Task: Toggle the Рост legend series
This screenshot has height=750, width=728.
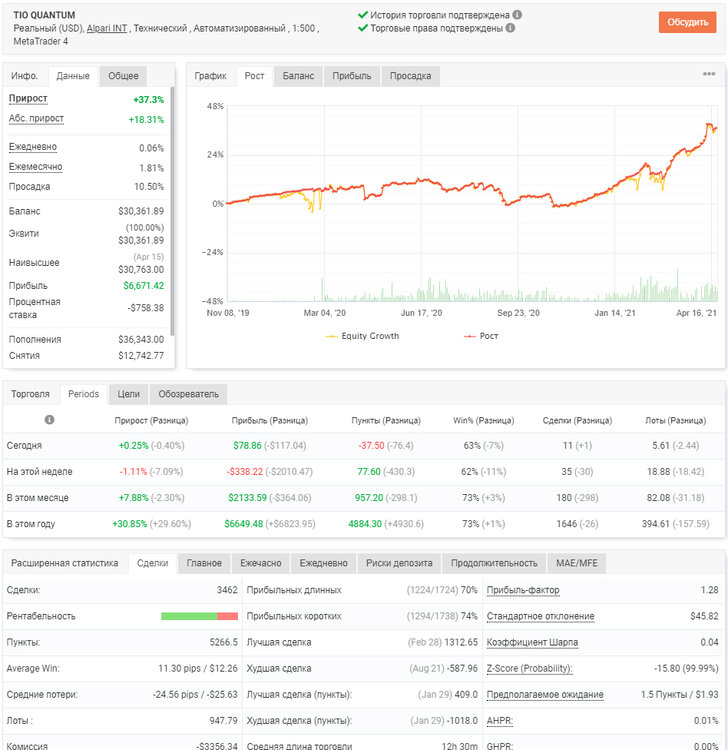Action: pyautogui.click(x=481, y=336)
